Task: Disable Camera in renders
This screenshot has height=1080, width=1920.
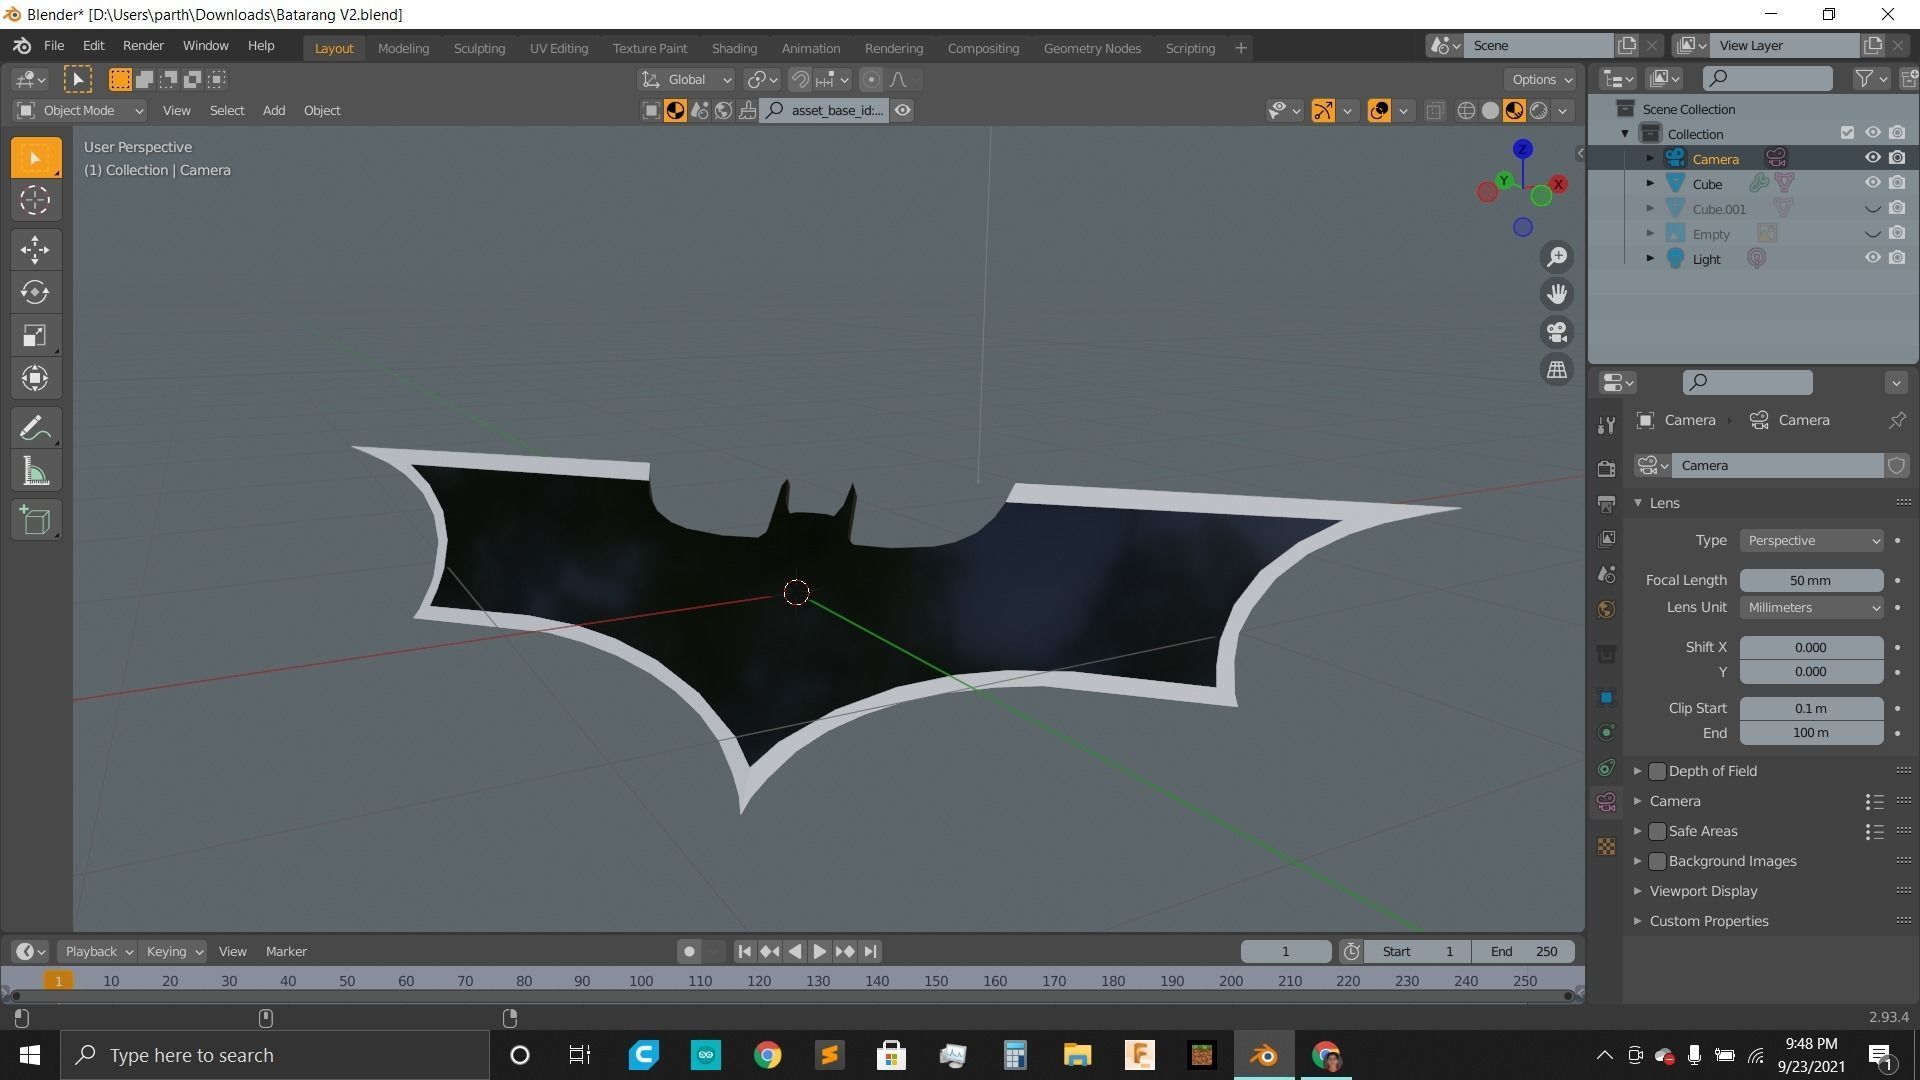Action: click(x=1897, y=158)
